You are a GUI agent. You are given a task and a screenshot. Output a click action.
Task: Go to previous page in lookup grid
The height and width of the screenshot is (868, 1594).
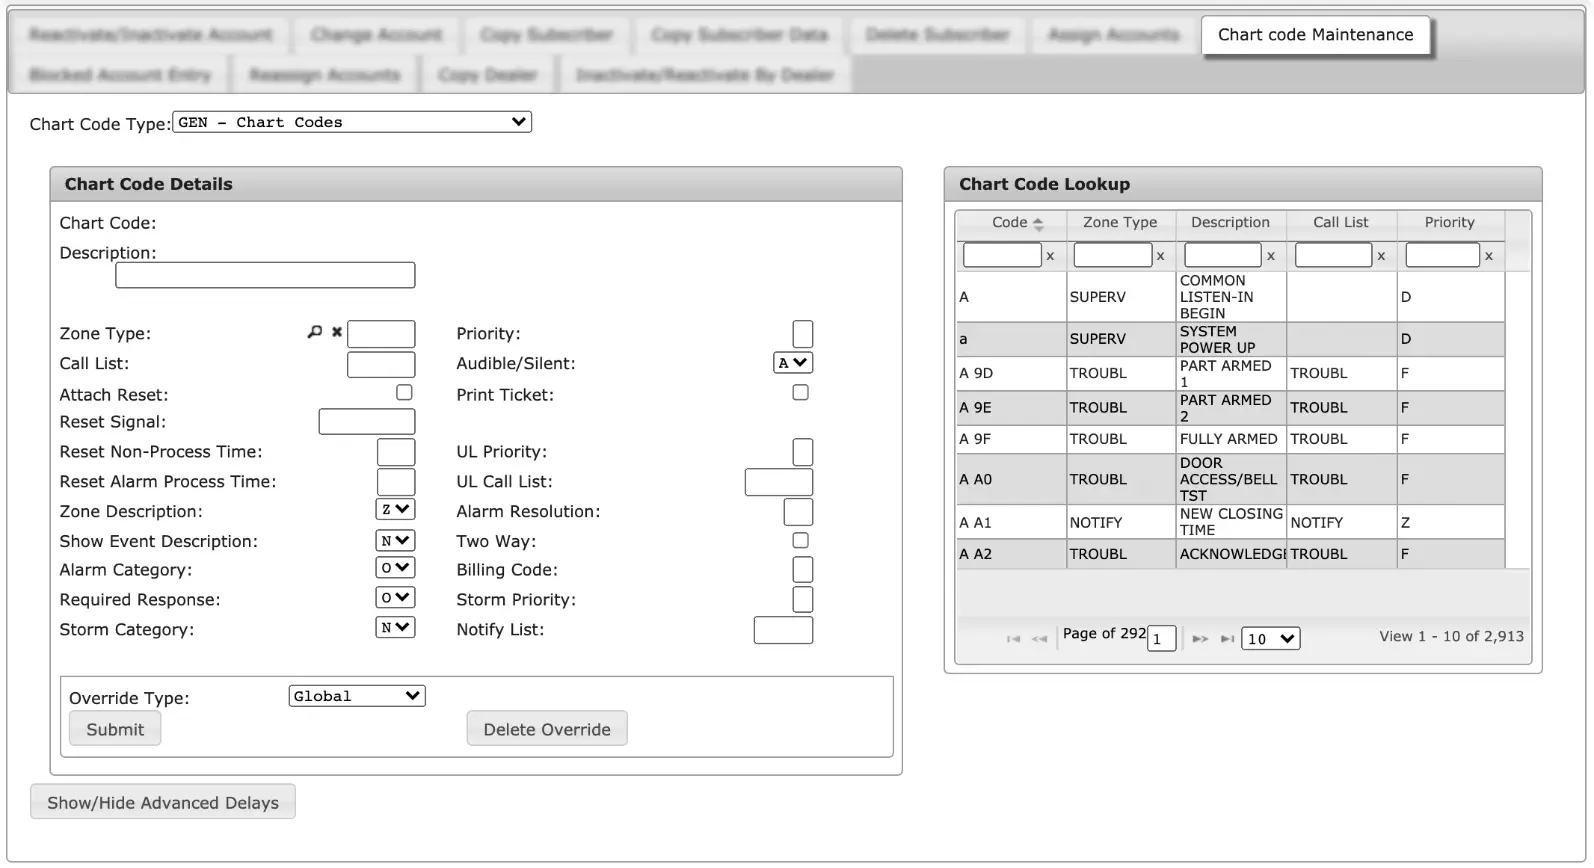pos(1040,638)
